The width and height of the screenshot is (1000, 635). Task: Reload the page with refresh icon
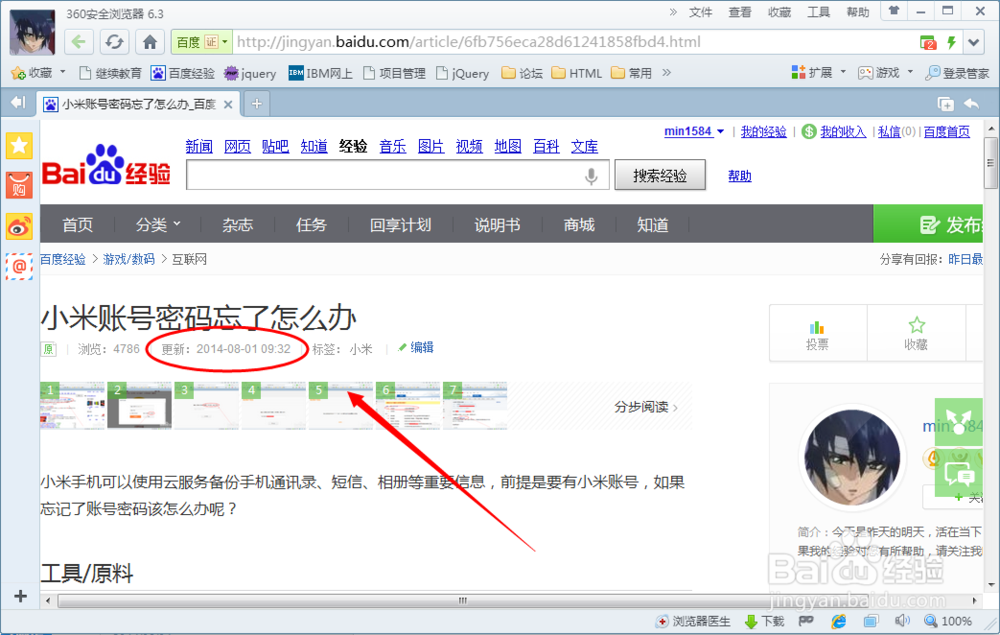click(x=114, y=42)
